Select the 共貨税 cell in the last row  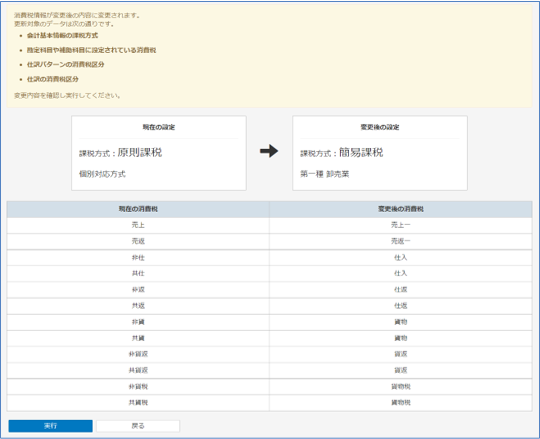pyautogui.click(x=138, y=403)
